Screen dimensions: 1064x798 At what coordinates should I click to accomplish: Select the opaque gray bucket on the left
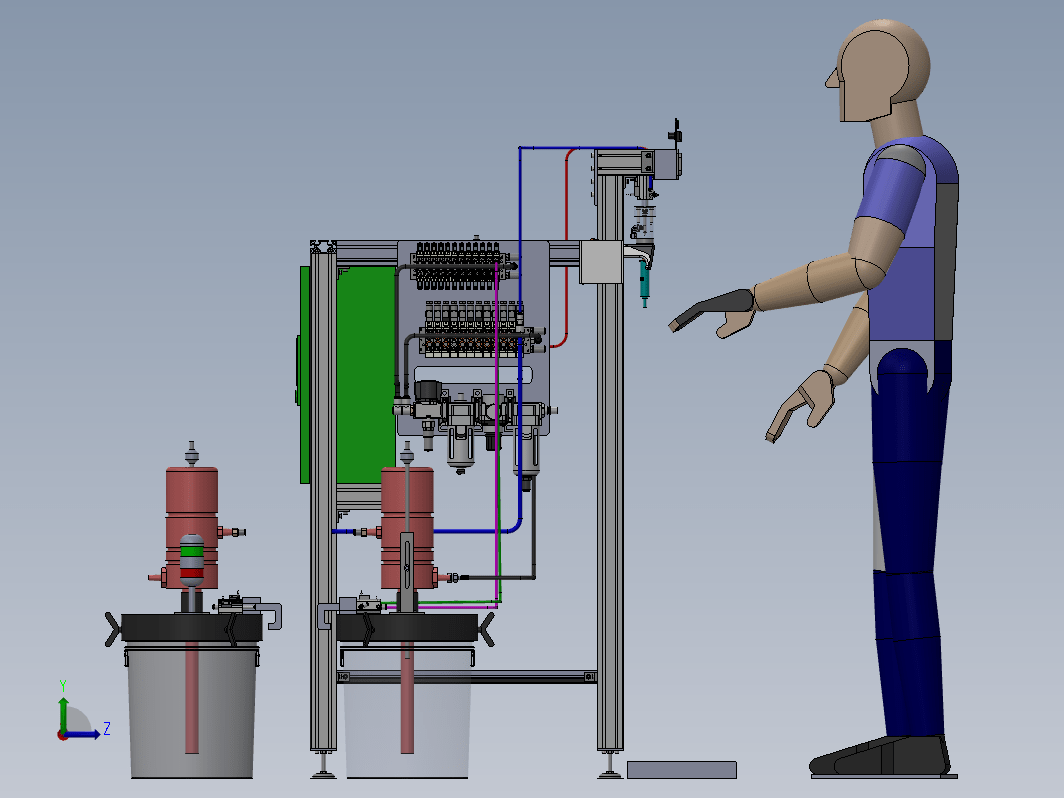[191, 711]
